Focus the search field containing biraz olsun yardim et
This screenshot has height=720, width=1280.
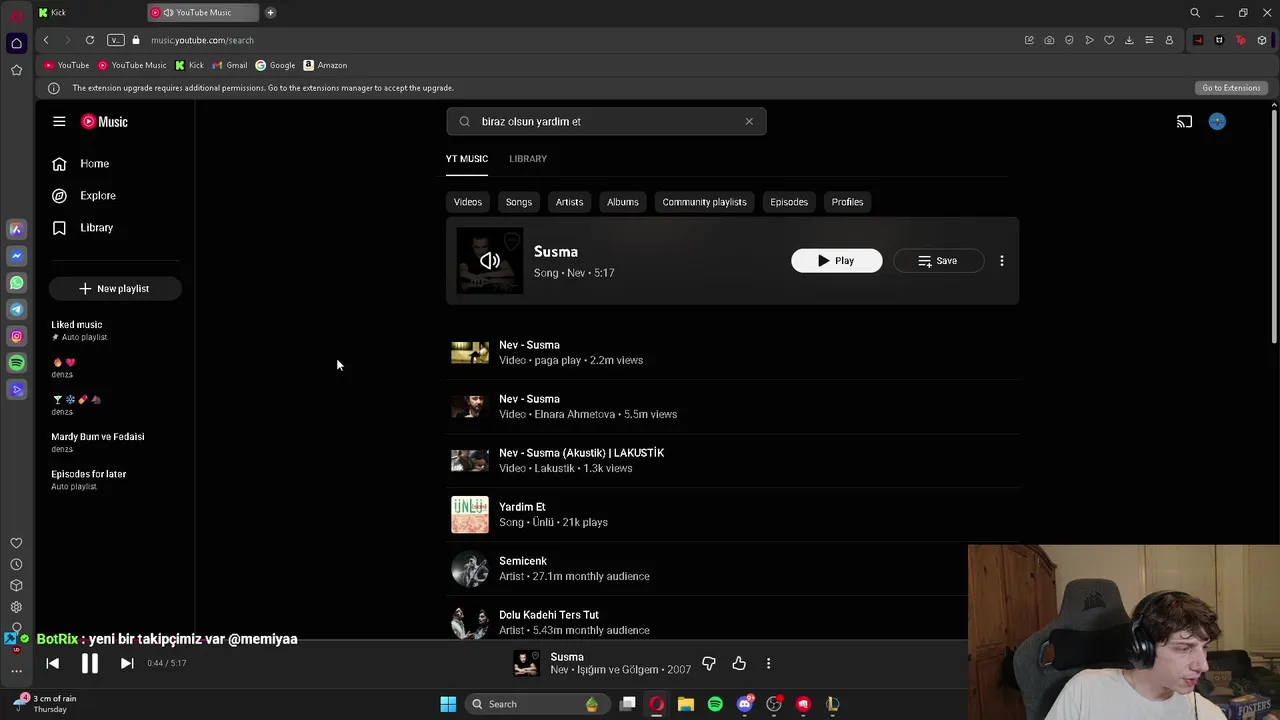pos(606,121)
